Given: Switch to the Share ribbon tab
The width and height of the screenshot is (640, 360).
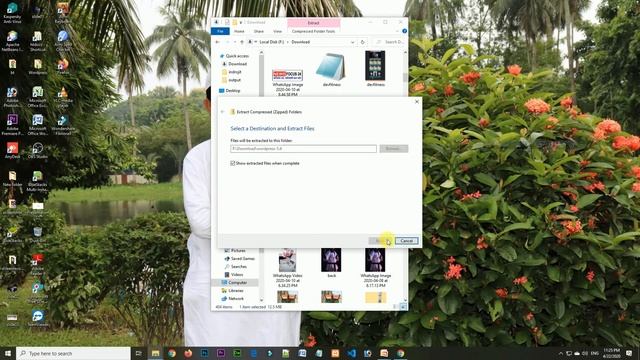Looking at the screenshot, I should [x=259, y=31].
